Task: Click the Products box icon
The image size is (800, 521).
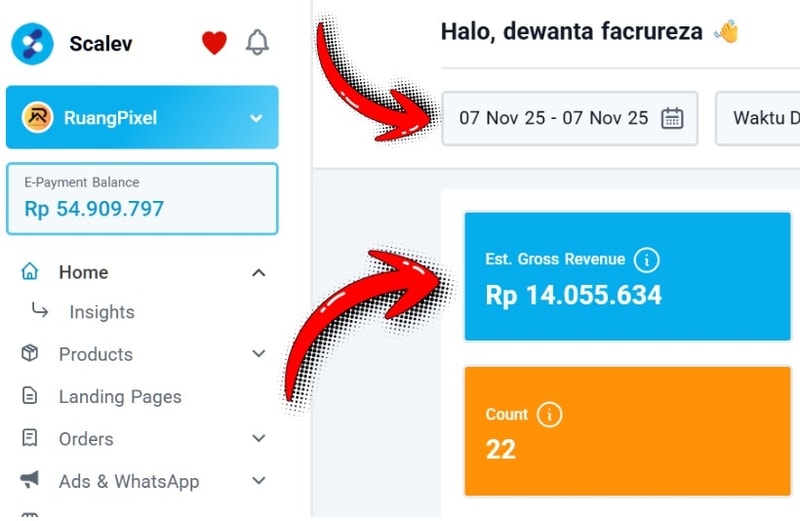Action: 30,354
